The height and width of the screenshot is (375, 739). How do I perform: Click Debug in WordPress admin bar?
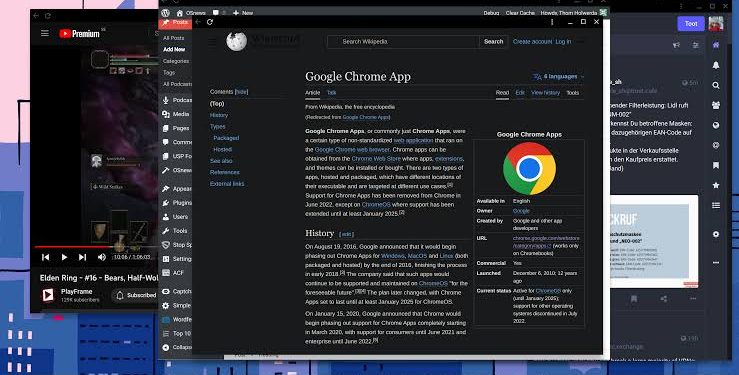pos(491,13)
